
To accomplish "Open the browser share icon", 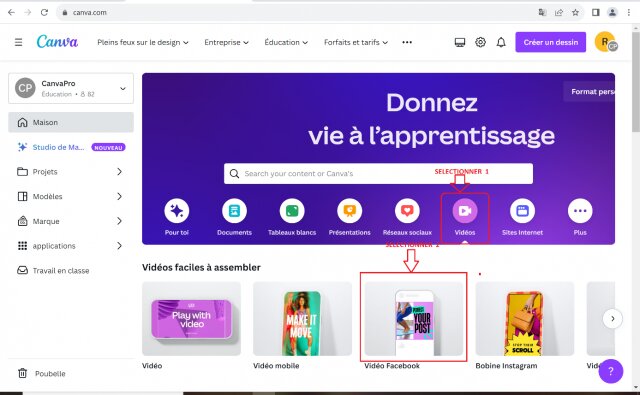I will click(x=559, y=12).
